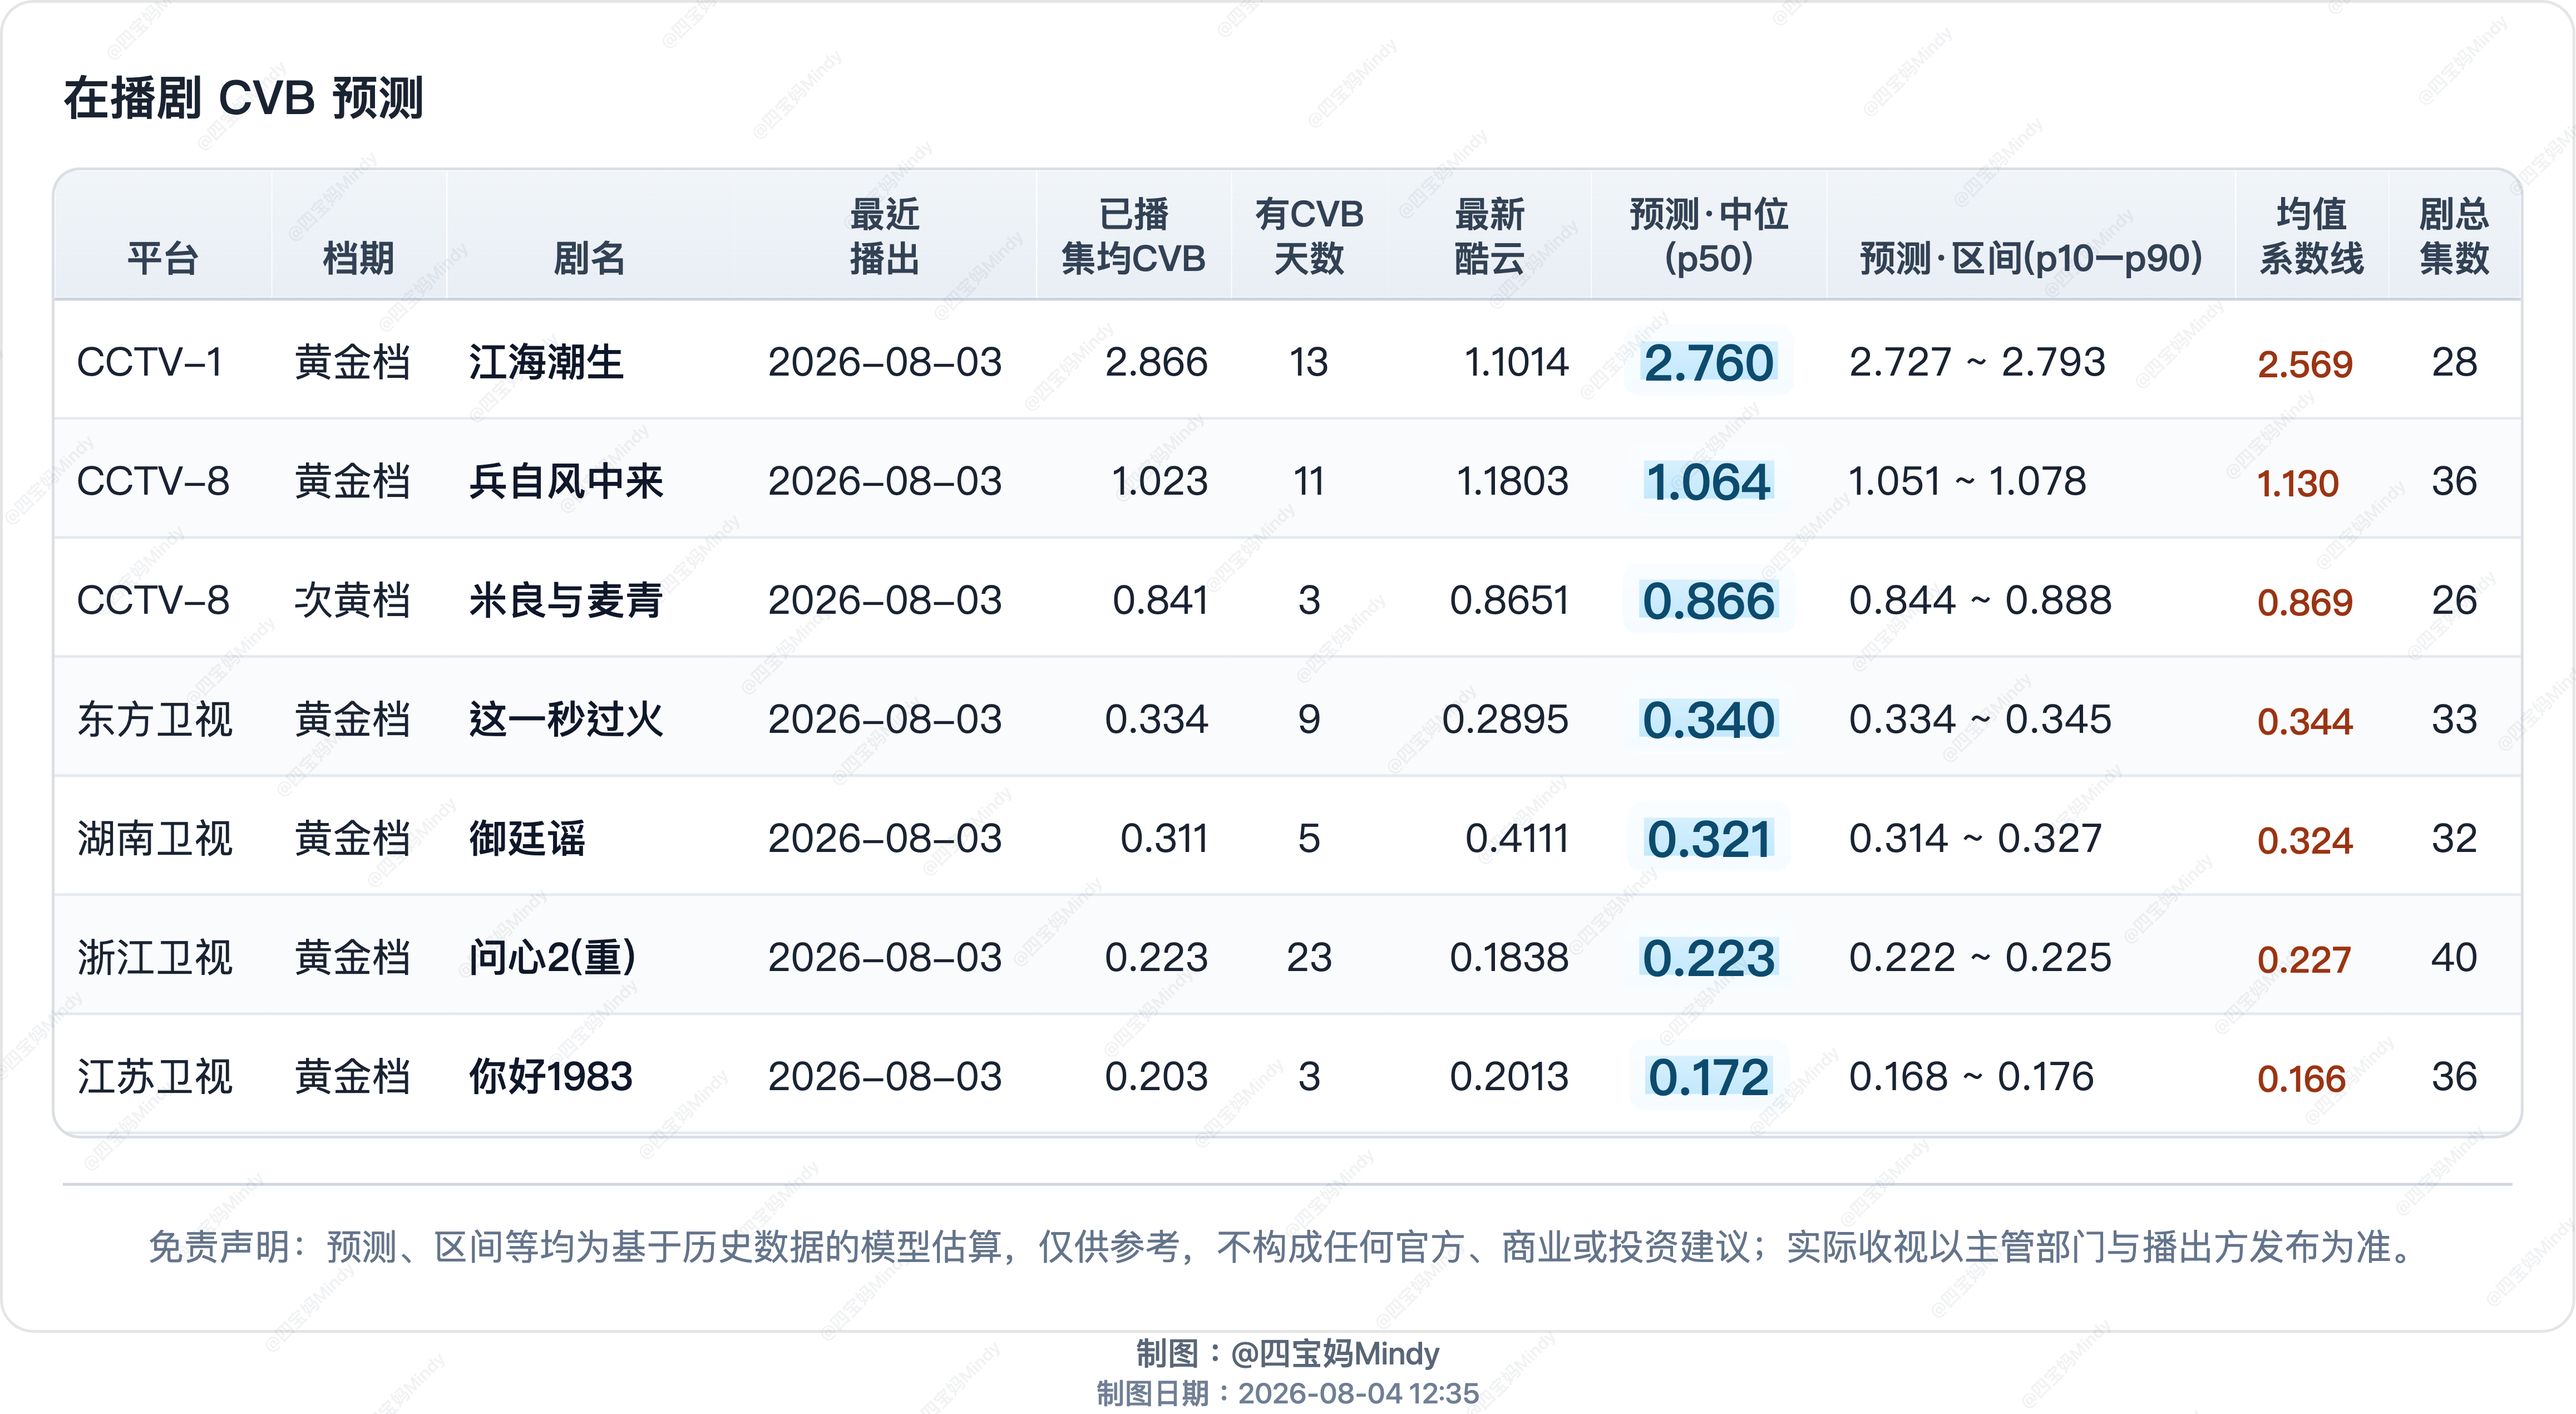Click the average CVB value 0.841
The height and width of the screenshot is (1414, 2576).
point(1160,600)
